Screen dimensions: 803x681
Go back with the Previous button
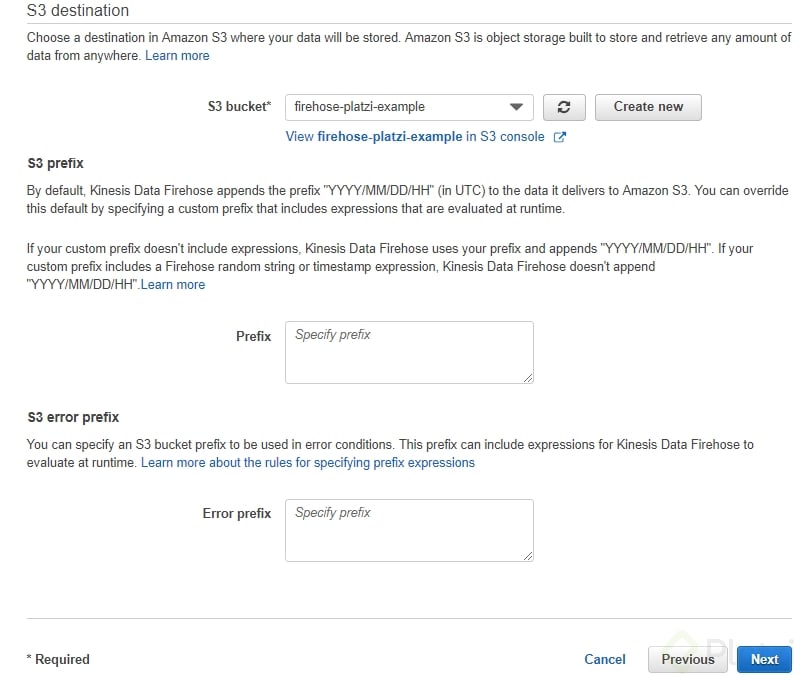pos(688,659)
